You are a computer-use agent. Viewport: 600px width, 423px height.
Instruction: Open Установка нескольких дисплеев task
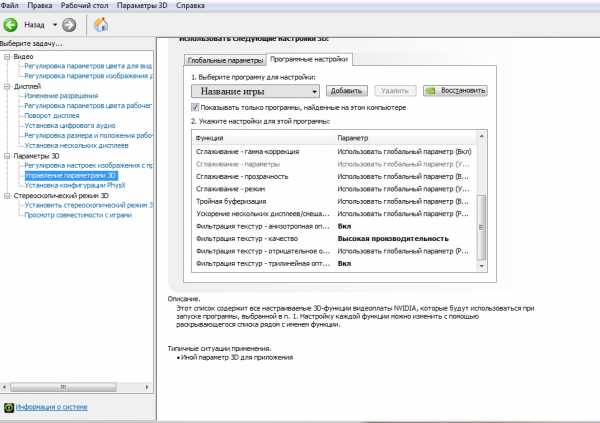coord(76,145)
